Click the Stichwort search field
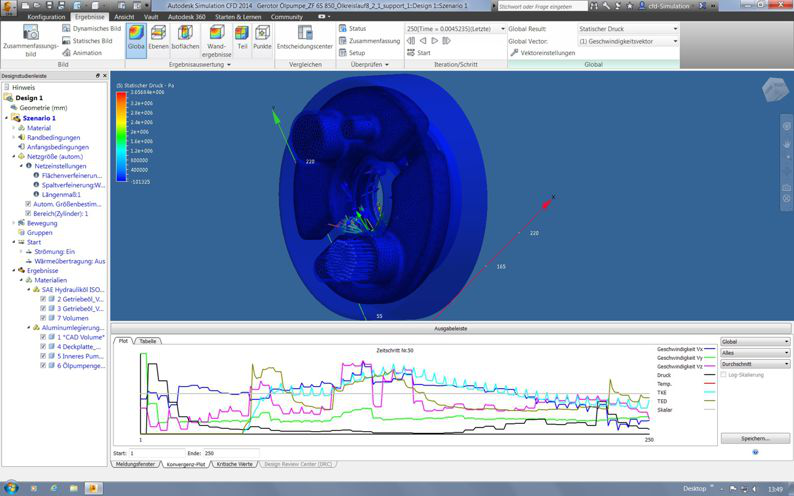The width and height of the screenshot is (794, 496). click(x=542, y=7)
